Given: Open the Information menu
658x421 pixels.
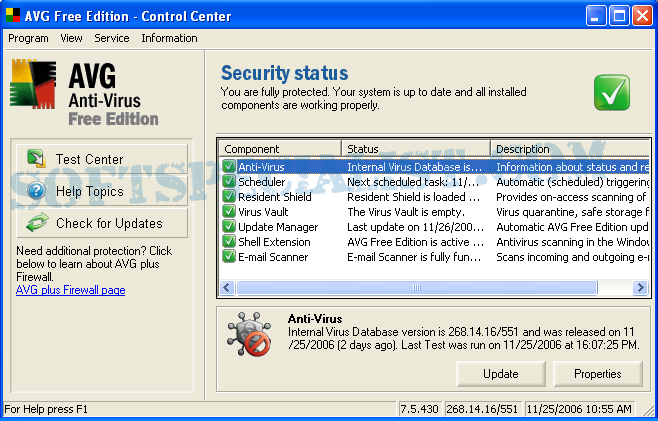Looking at the screenshot, I should (x=169, y=38).
